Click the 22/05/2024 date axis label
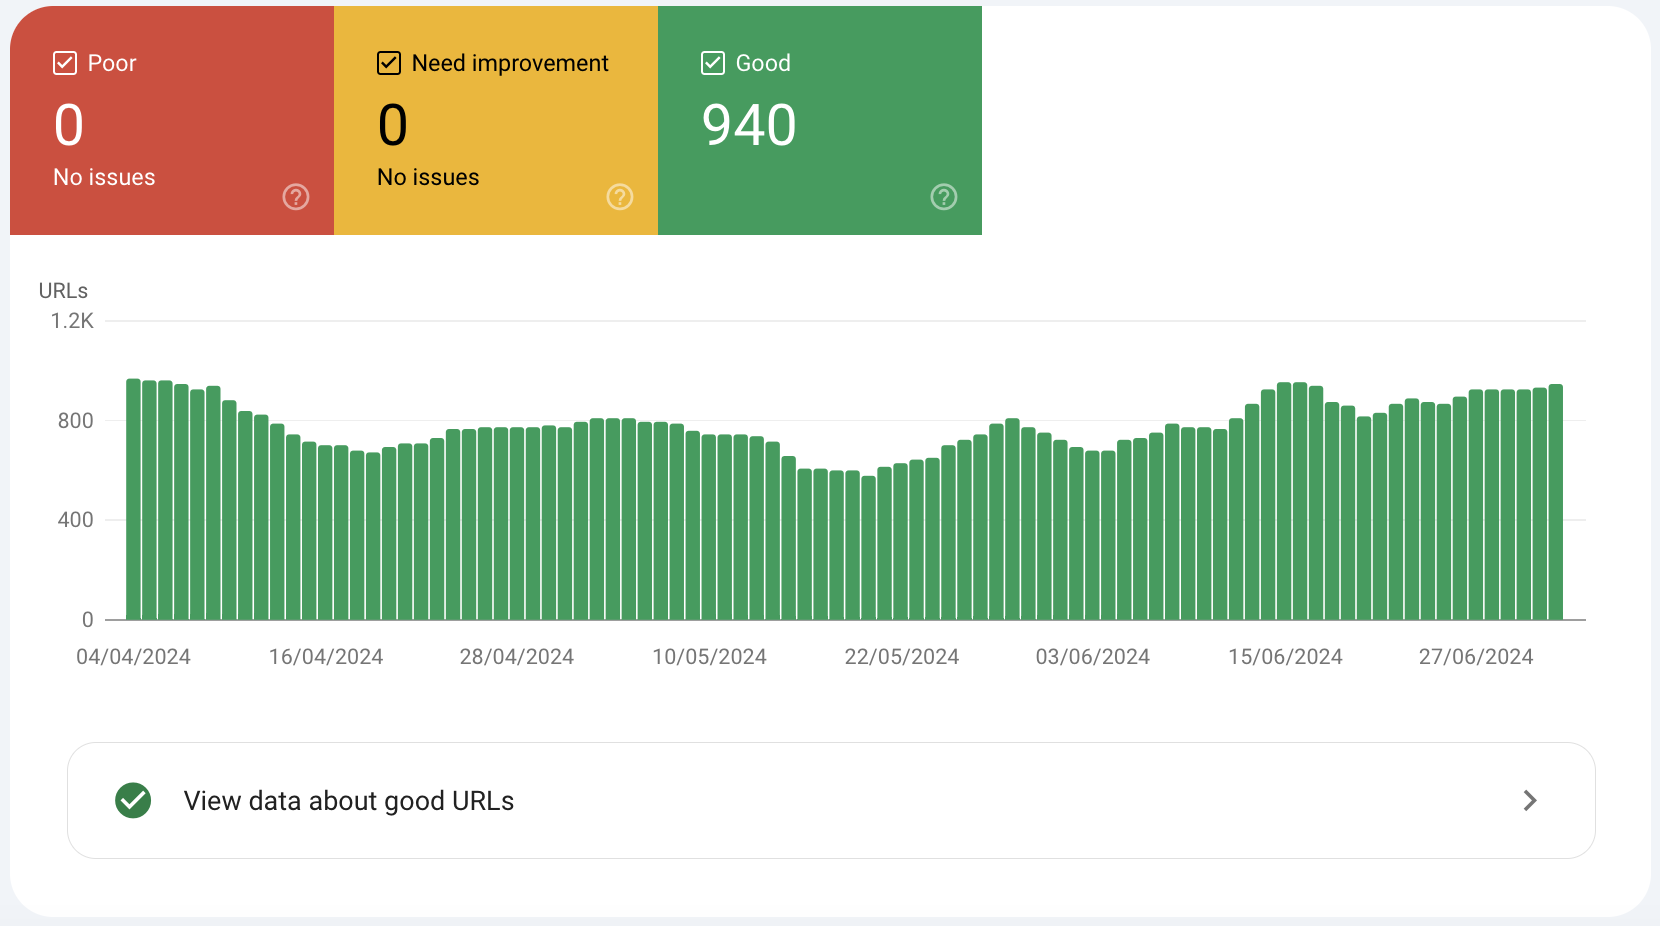 click(x=901, y=657)
